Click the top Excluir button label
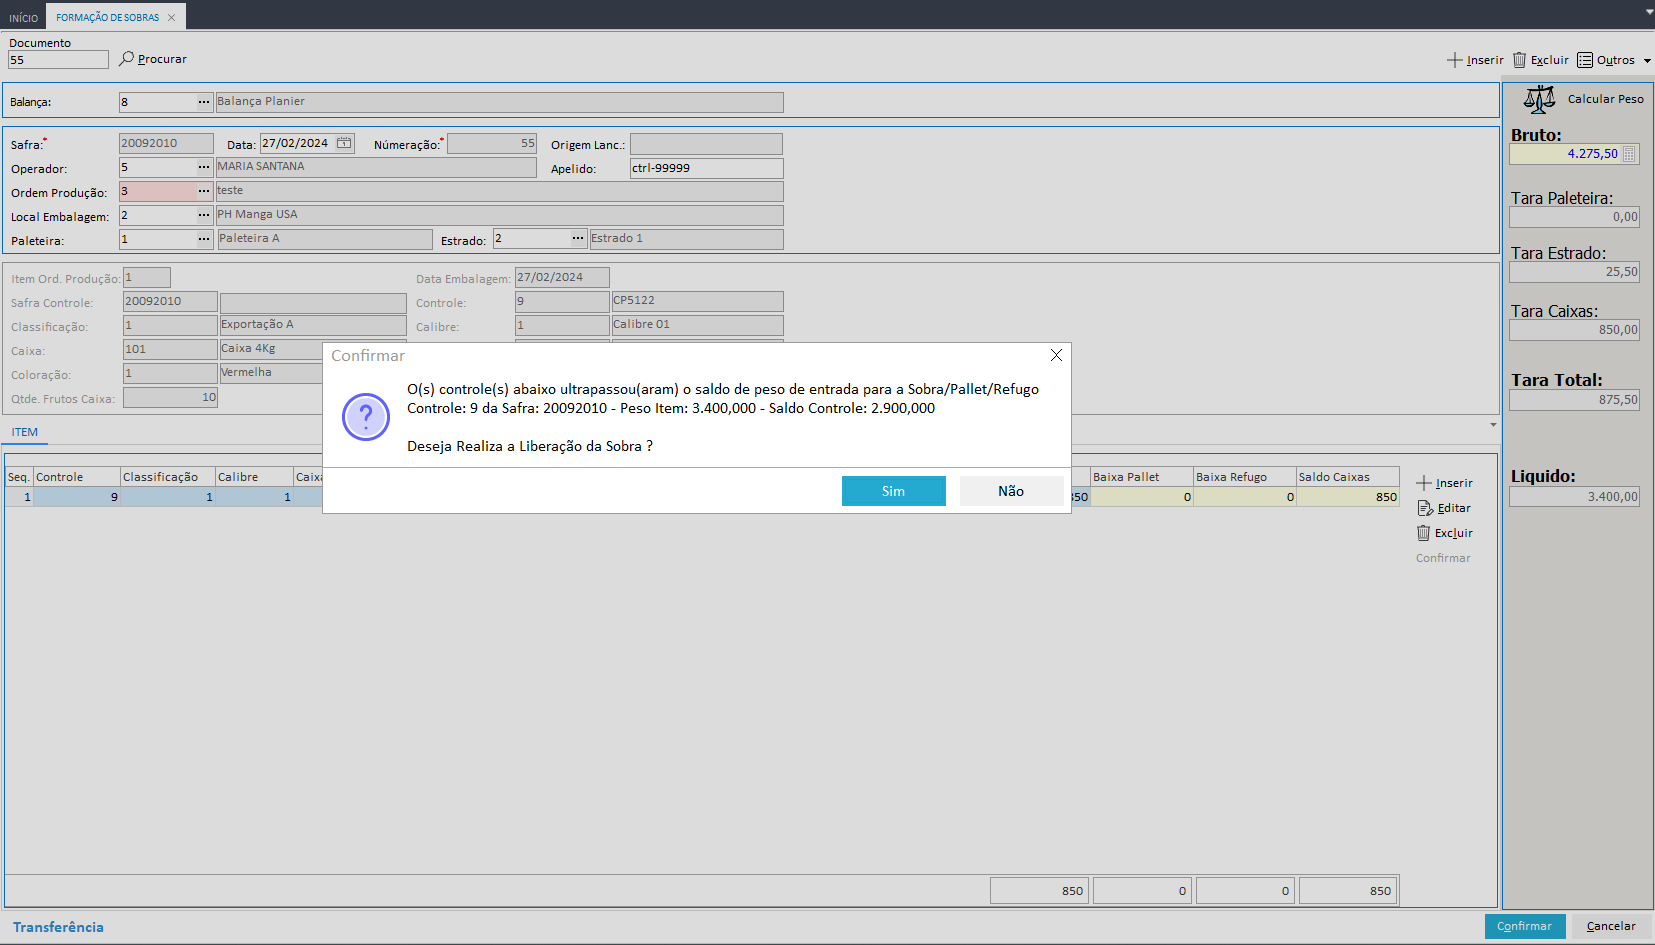Image resolution: width=1655 pixels, height=945 pixels. click(1550, 60)
